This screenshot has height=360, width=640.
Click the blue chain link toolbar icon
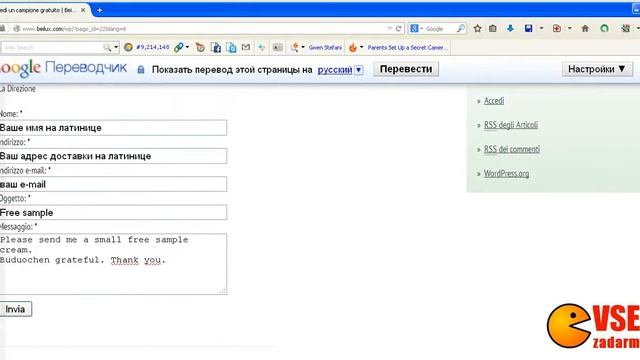pos(178,47)
